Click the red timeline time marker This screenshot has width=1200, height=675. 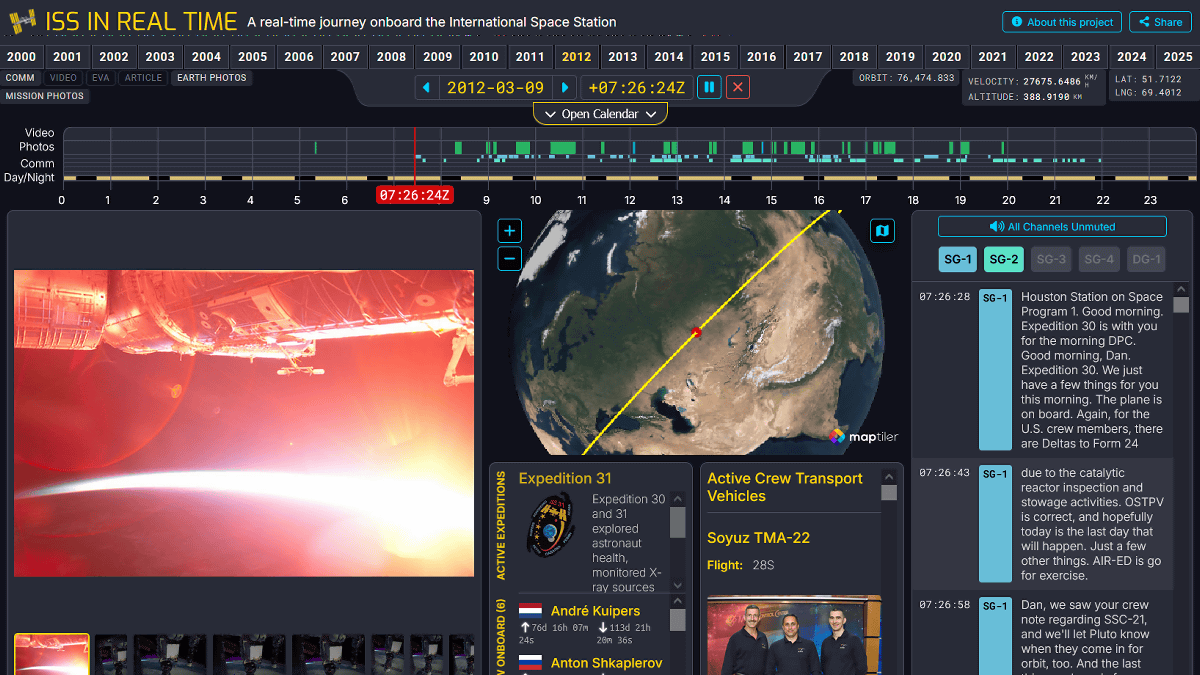(415, 194)
